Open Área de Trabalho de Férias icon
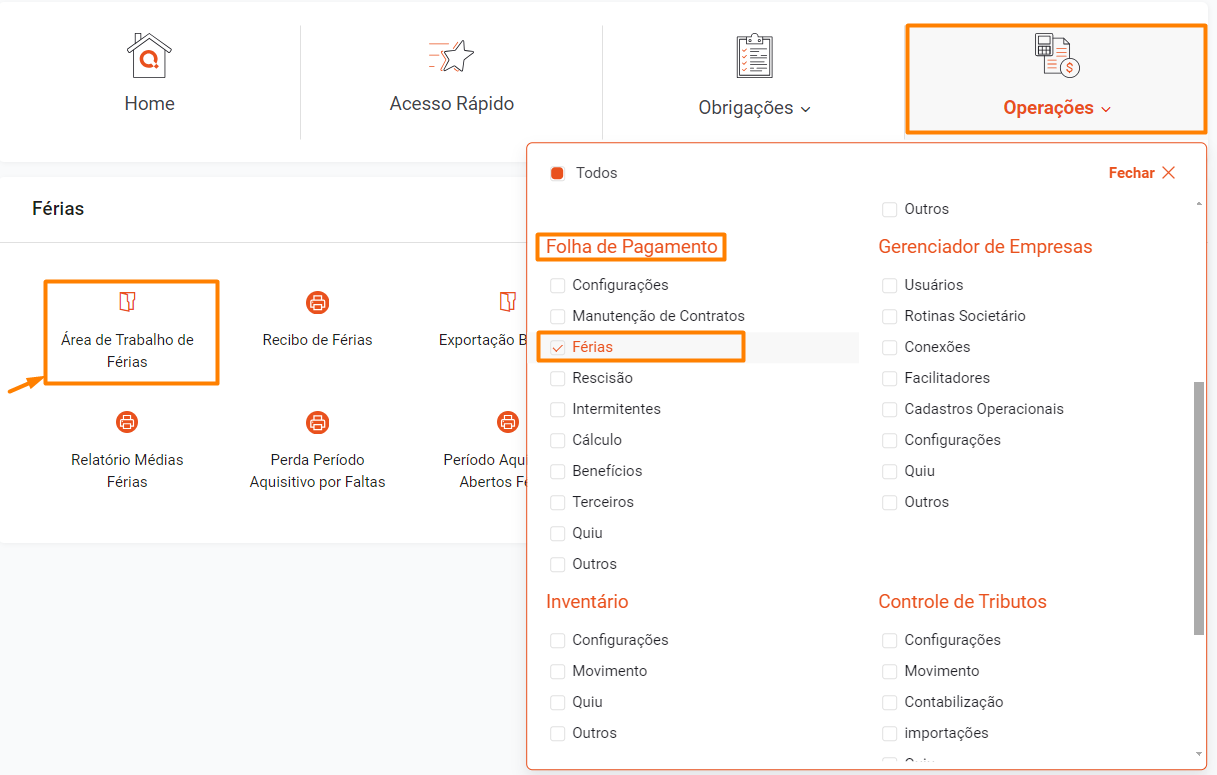Image resolution: width=1217 pixels, height=775 pixels. pos(127,302)
